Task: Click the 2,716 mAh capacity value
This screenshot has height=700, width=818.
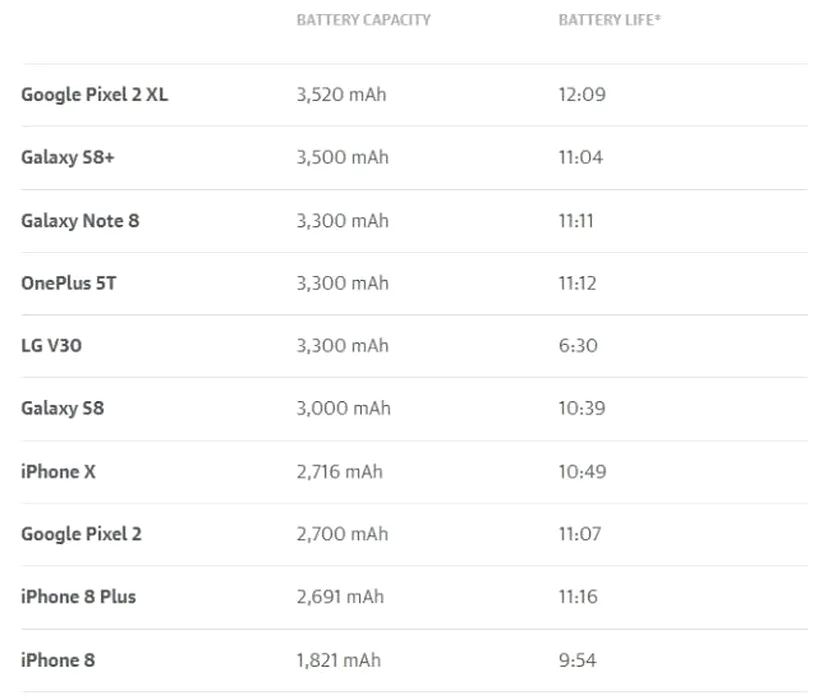Action: pos(339,471)
